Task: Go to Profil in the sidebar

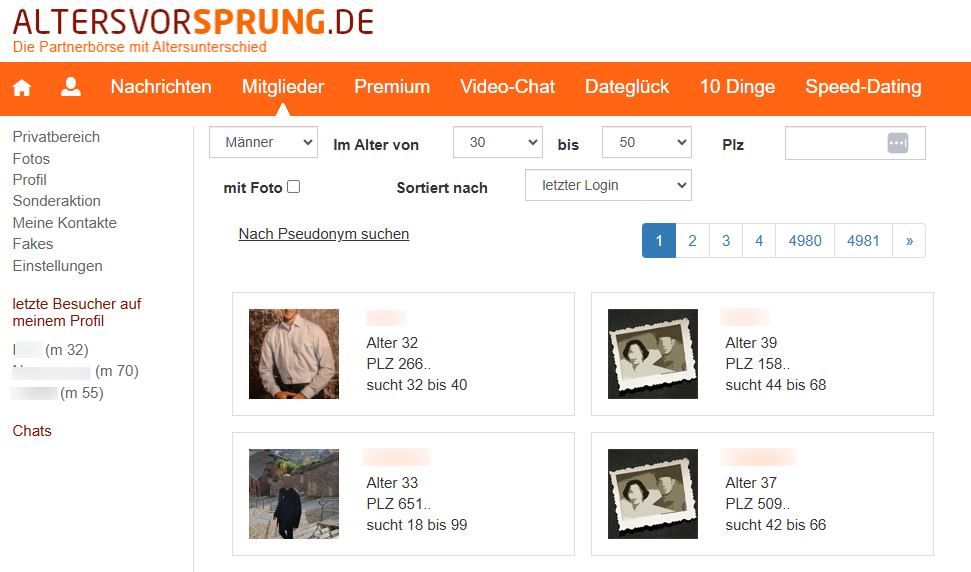Action: 30,180
